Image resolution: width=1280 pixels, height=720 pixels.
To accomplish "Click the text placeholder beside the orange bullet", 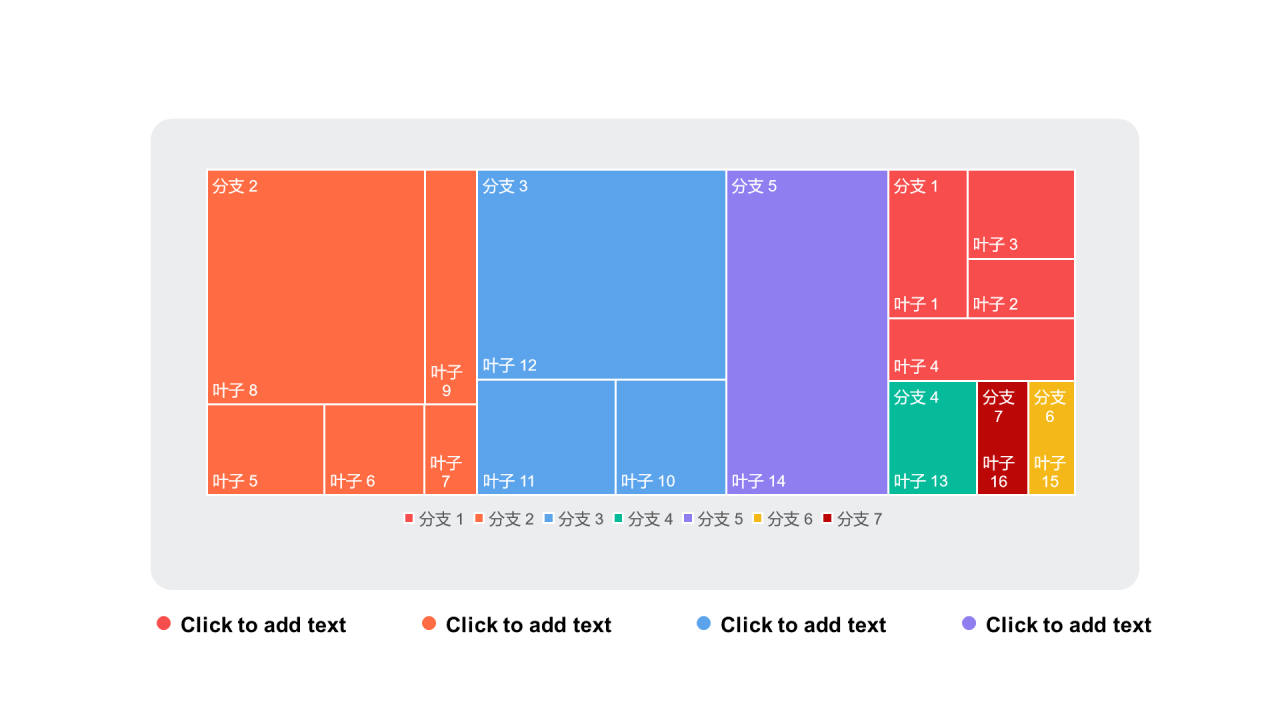I will point(528,625).
